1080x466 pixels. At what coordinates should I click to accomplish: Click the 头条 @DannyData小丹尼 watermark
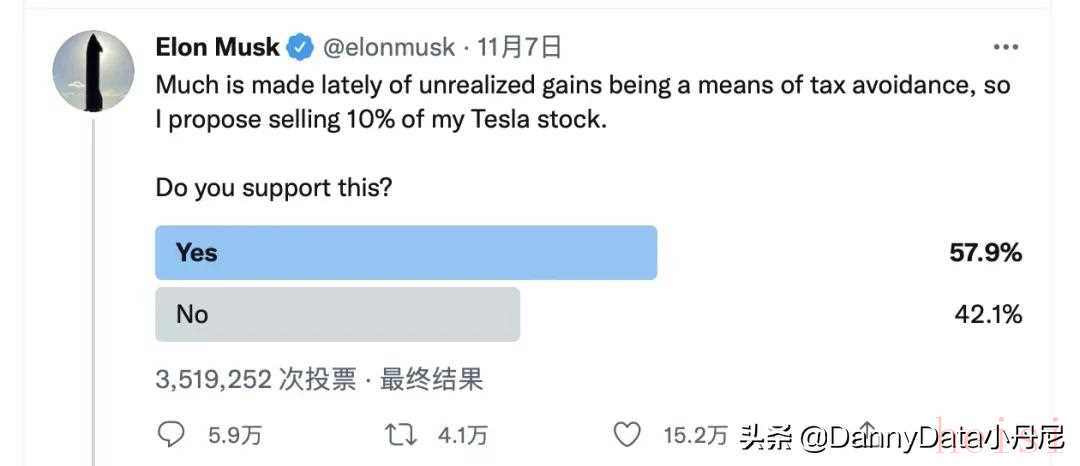[x=896, y=437]
